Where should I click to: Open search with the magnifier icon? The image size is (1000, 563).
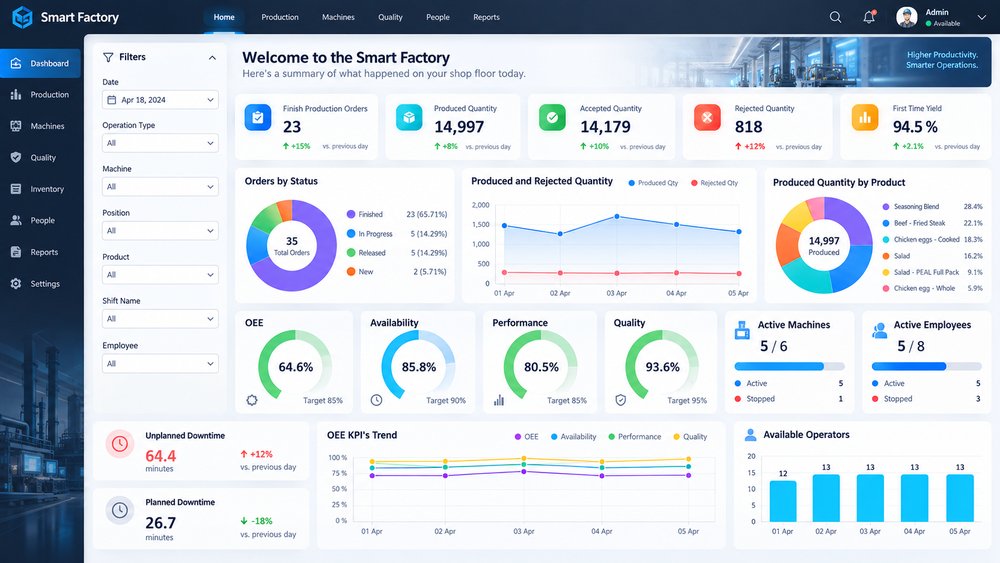[x=835, y=17]
